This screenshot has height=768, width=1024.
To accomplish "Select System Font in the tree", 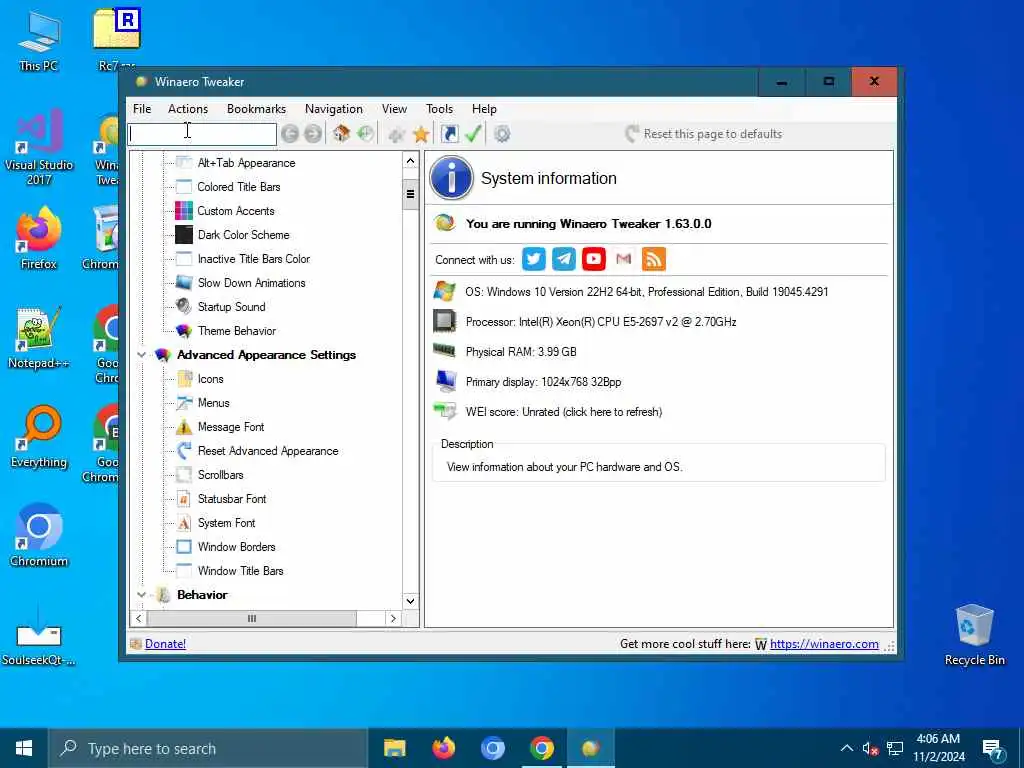I will (227, 523).
